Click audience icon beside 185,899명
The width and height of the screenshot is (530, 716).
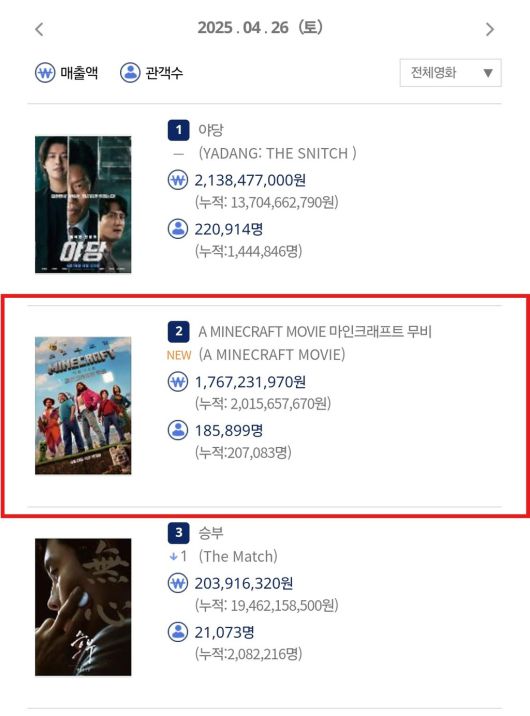coord(178,430)
